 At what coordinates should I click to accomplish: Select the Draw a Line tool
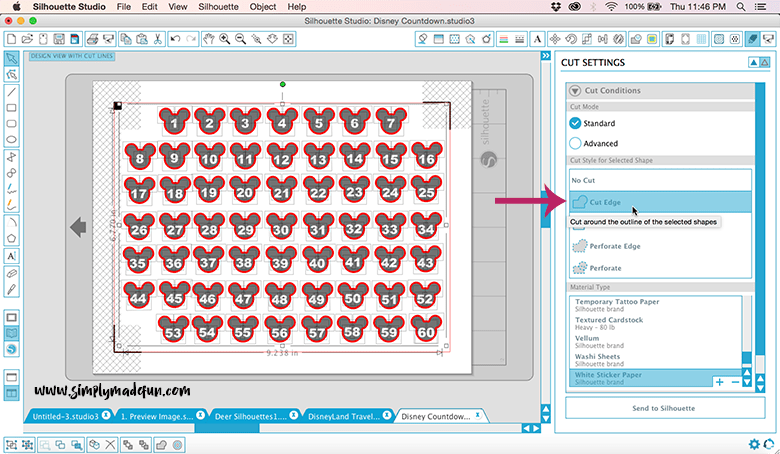pos(11,92)
